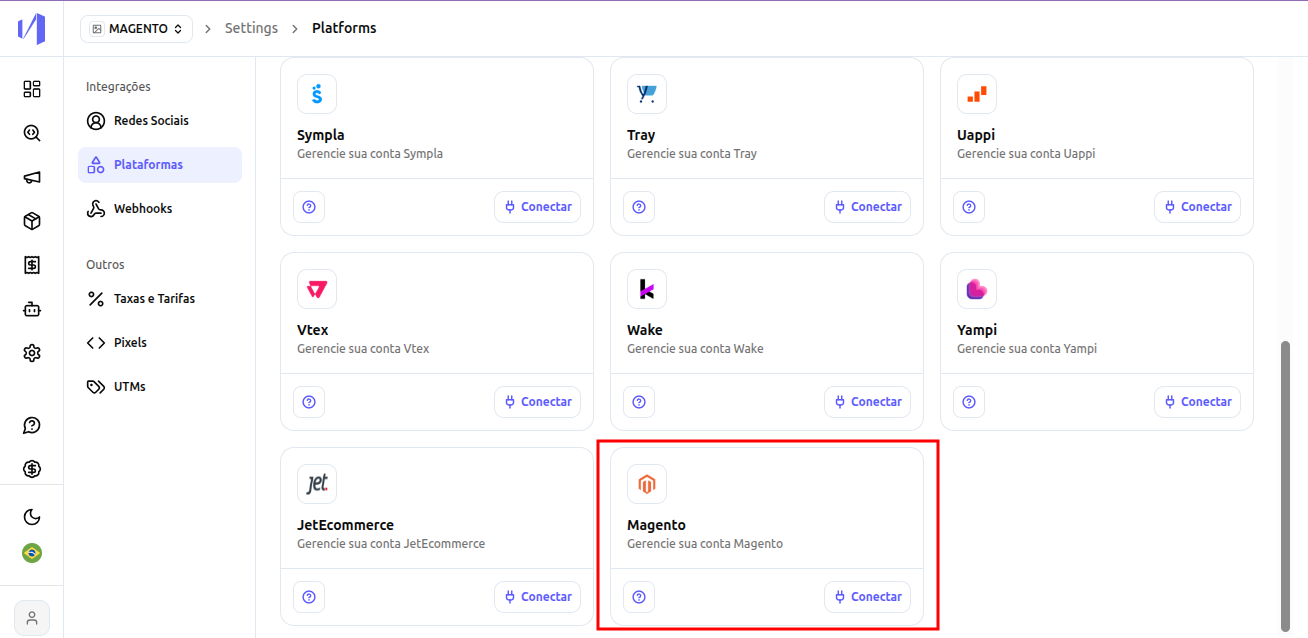Connect the Tray account
The image size is (1308, 638).
point(867,207)
